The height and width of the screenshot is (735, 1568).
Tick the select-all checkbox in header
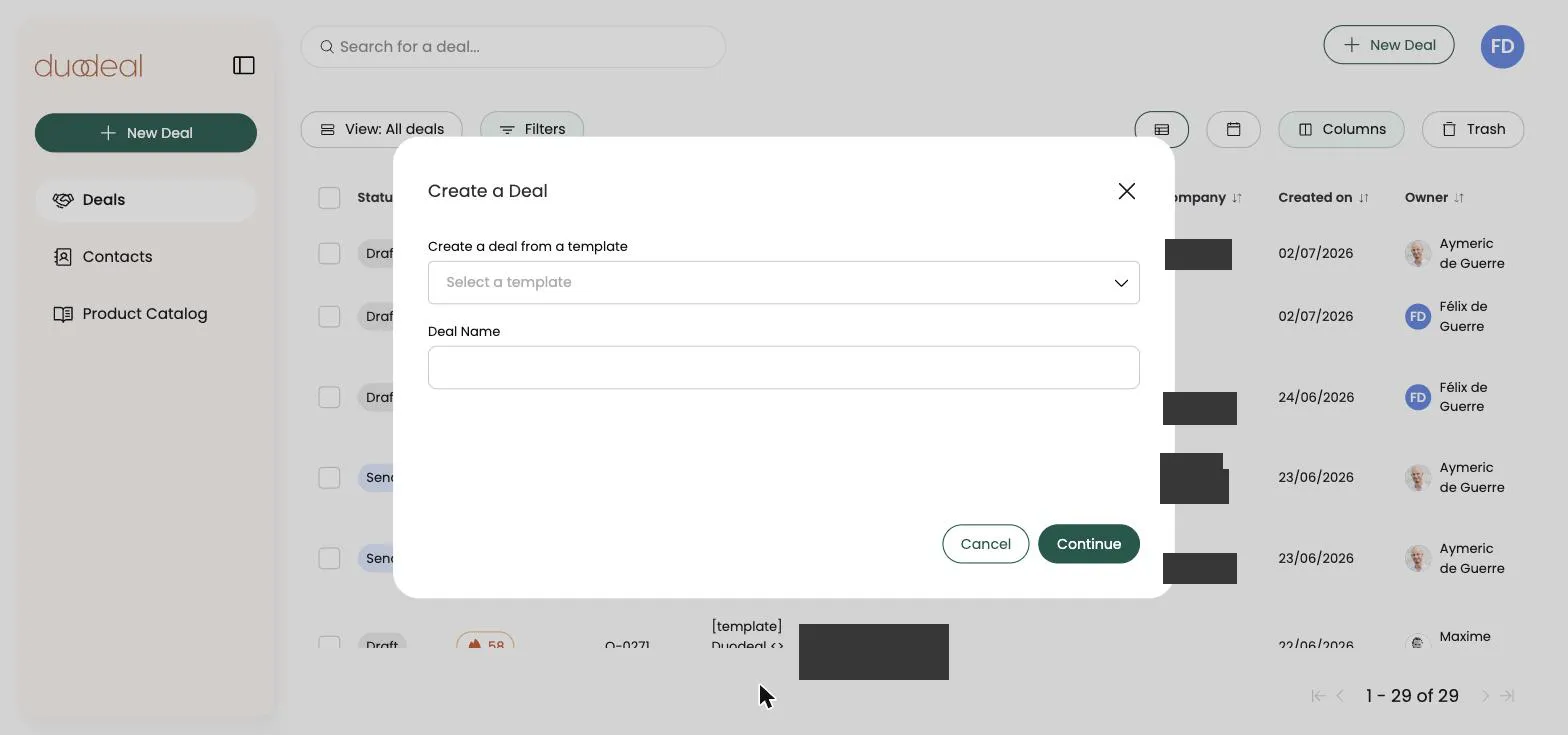click(x=329, y=198)
